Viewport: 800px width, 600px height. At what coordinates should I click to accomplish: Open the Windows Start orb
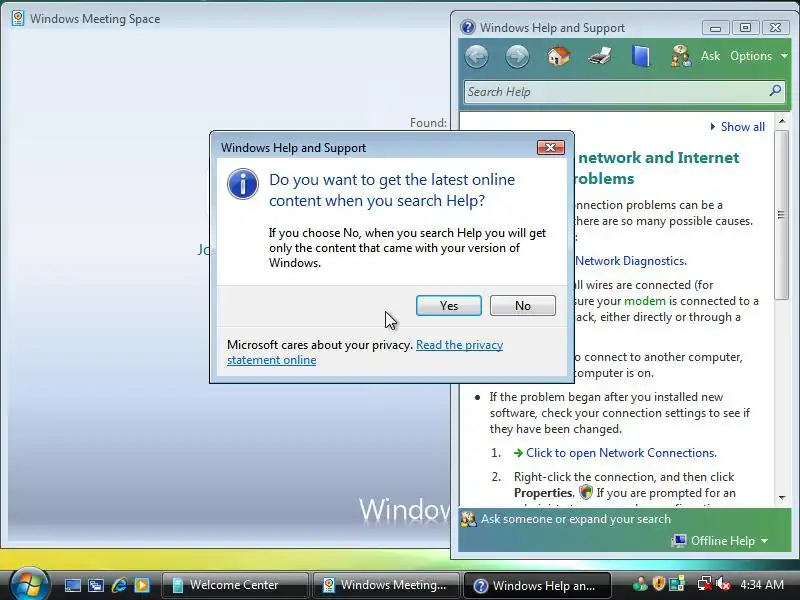click(29, 584)
